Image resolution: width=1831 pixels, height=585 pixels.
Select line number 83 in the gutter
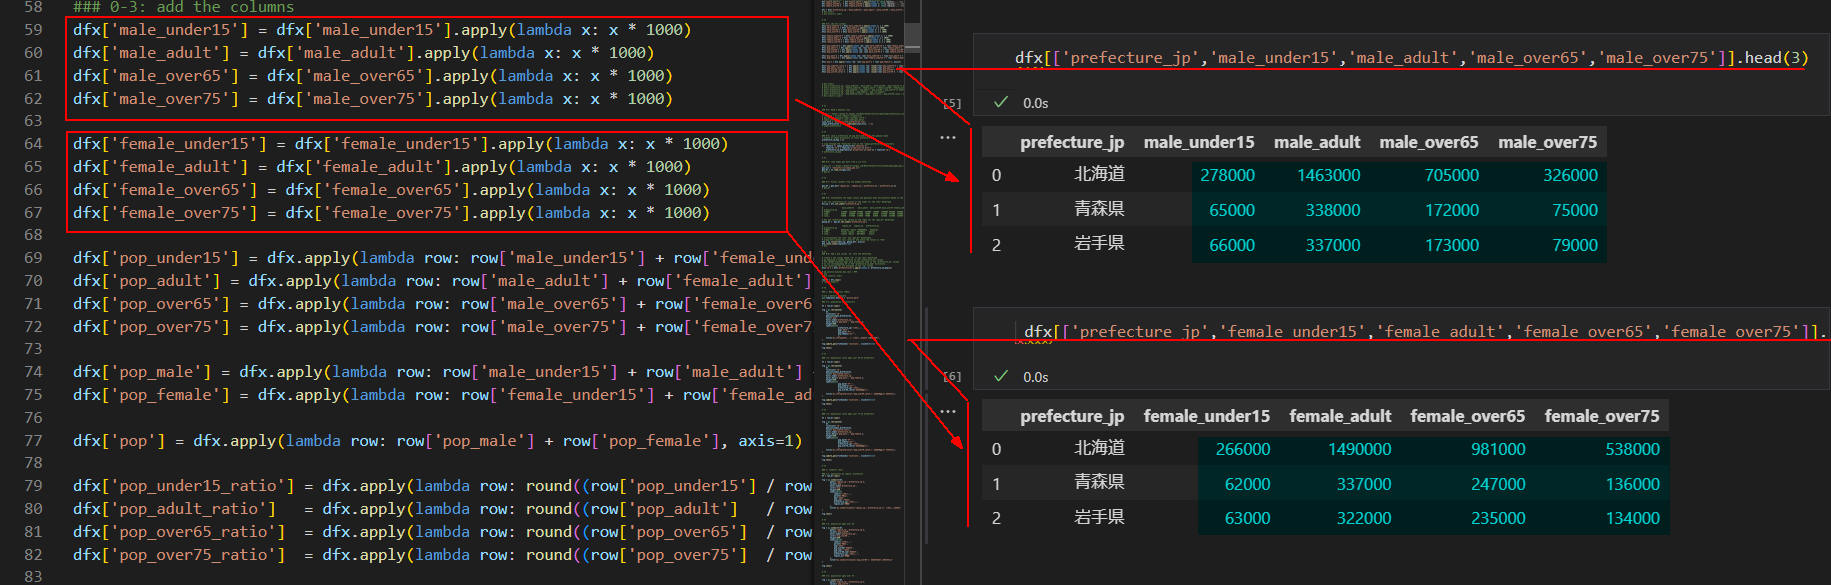click(33, 577)
